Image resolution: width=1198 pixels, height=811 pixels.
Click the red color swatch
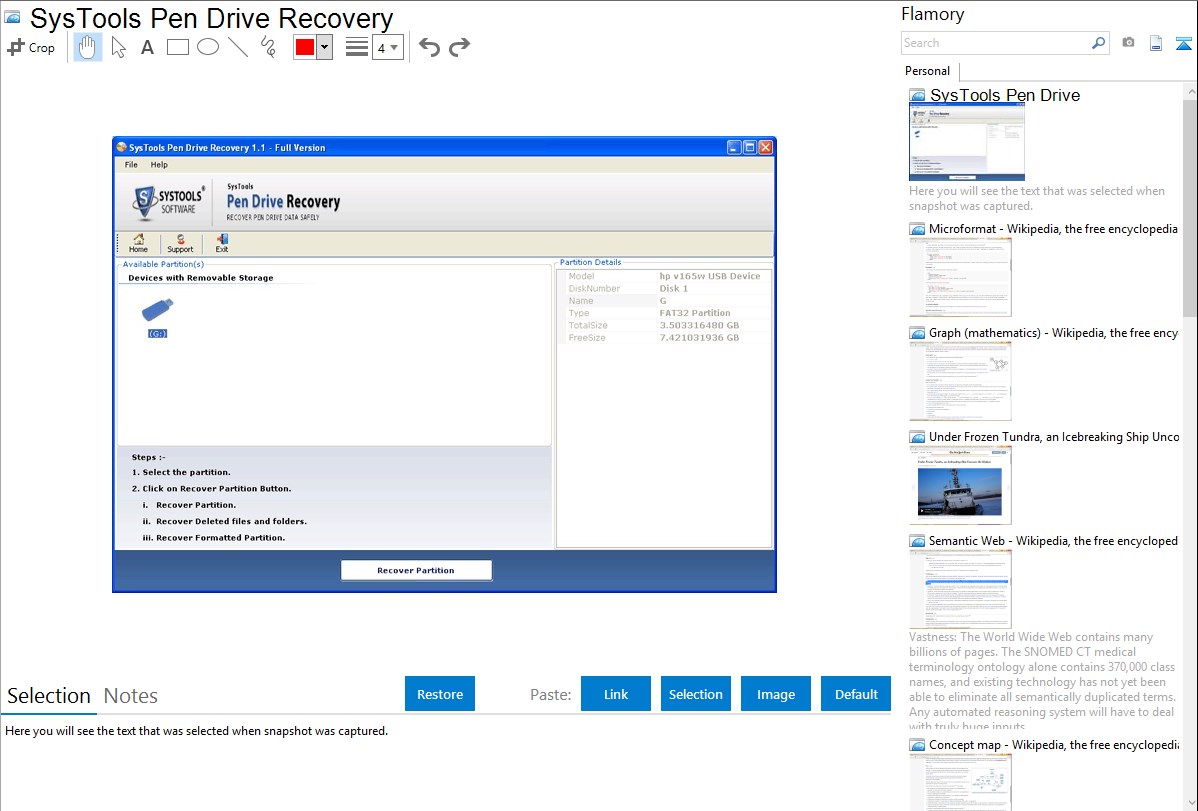point(305,47)
